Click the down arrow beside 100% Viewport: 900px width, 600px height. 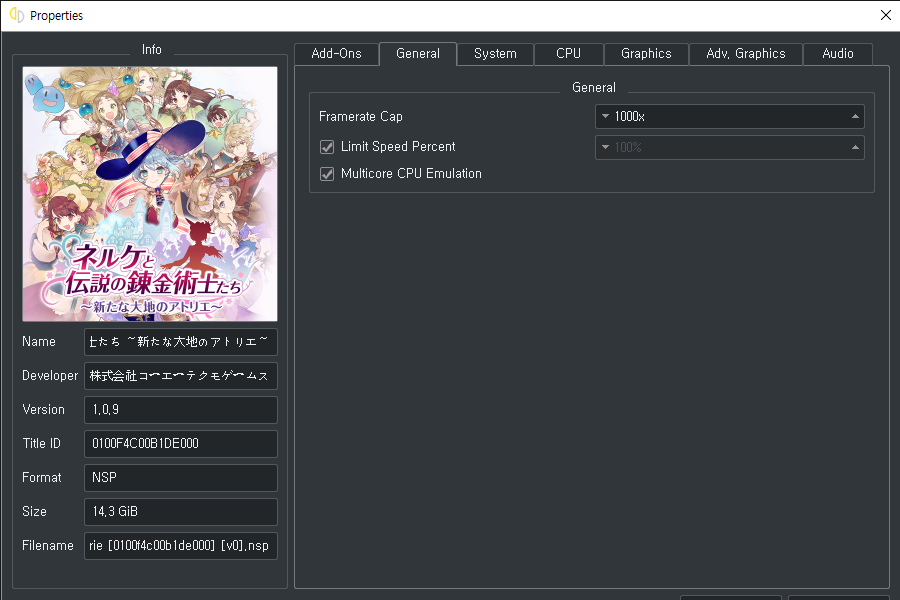(x=605, y=148)
